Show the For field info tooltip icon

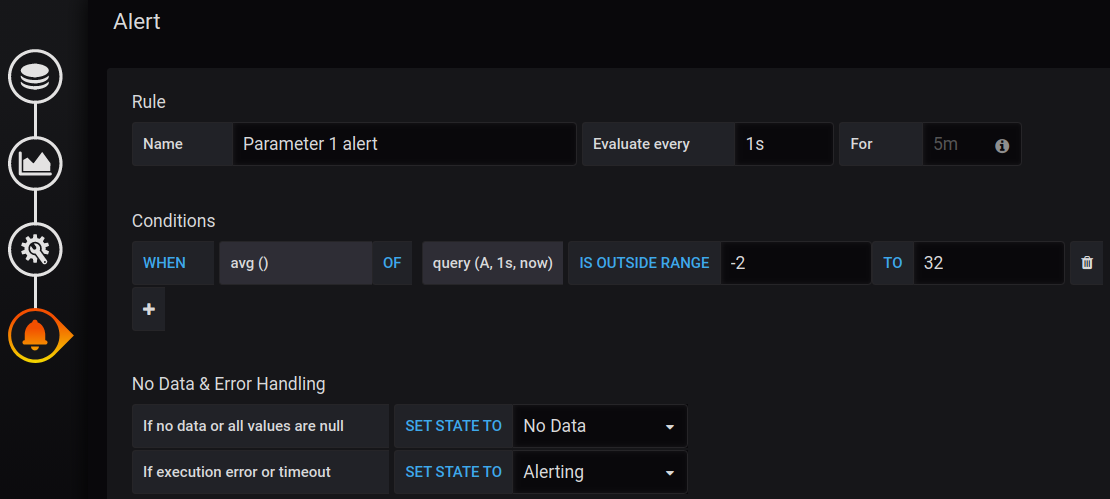(x=1002, y=146)
